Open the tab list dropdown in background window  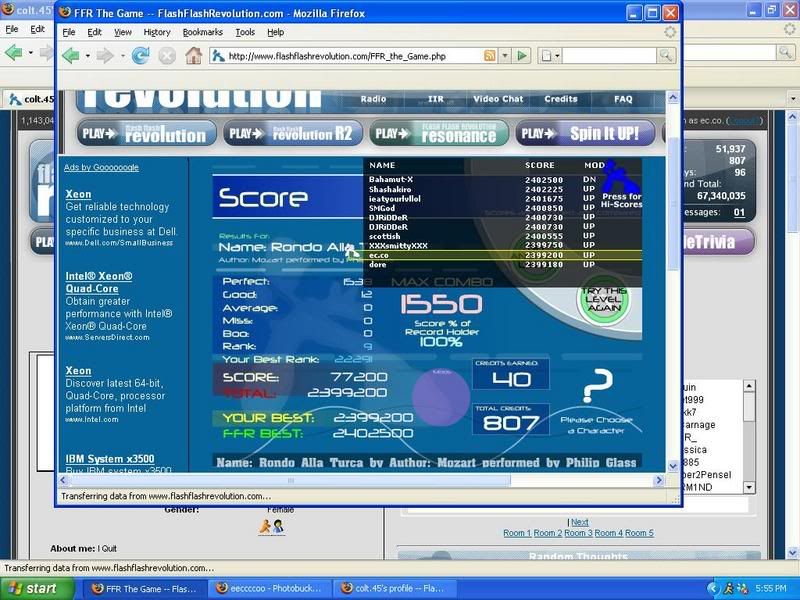tap(793, 98)
